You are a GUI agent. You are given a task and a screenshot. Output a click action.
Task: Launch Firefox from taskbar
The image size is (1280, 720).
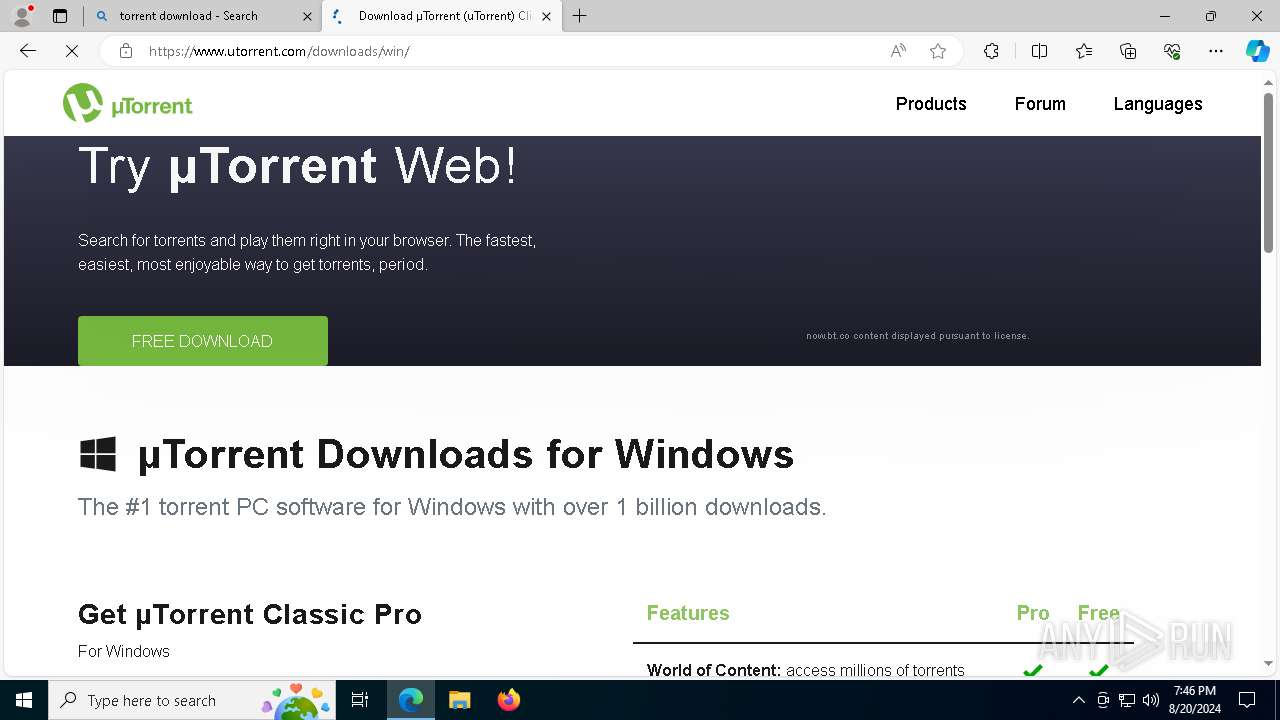tap(508, 700)
